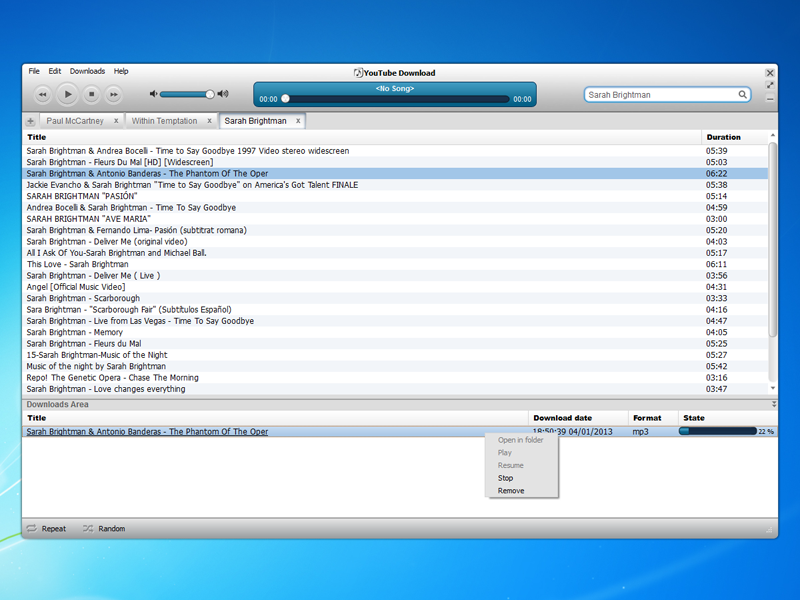The image size is (800, 600).
Task: Click the song progress seek bar
Action: [x=395, y=99]
